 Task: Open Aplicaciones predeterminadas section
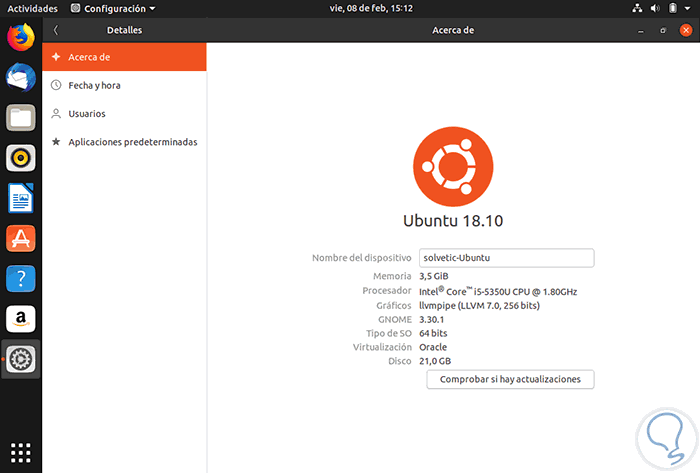click(x=124, y=142)
